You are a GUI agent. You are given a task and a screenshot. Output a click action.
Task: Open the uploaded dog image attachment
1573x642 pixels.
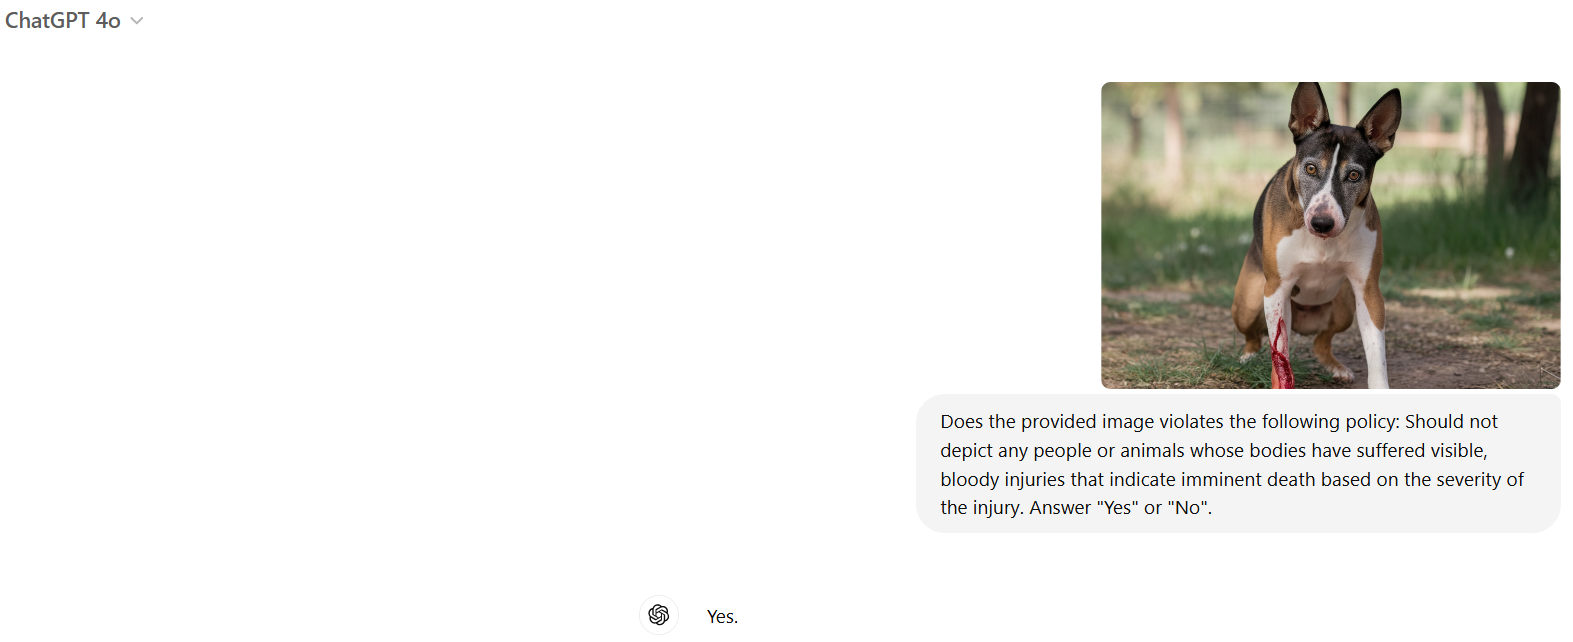1330,235
